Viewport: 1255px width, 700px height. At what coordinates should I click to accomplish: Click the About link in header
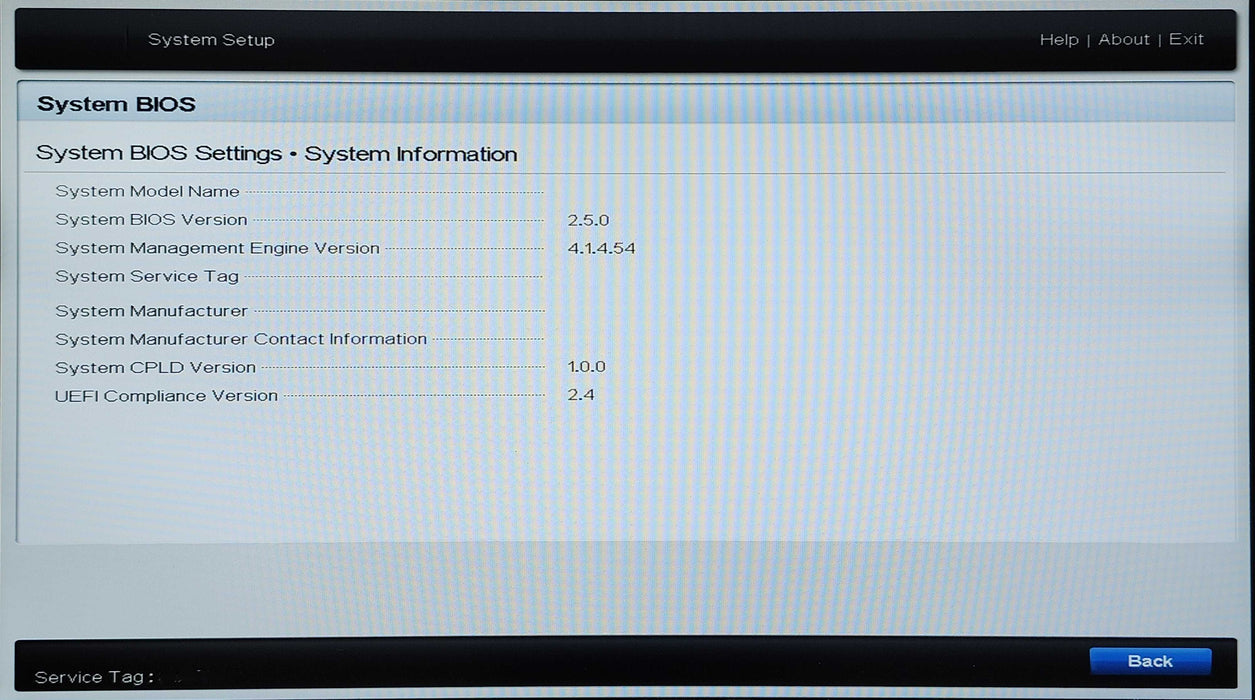[x=1124, y=40]
